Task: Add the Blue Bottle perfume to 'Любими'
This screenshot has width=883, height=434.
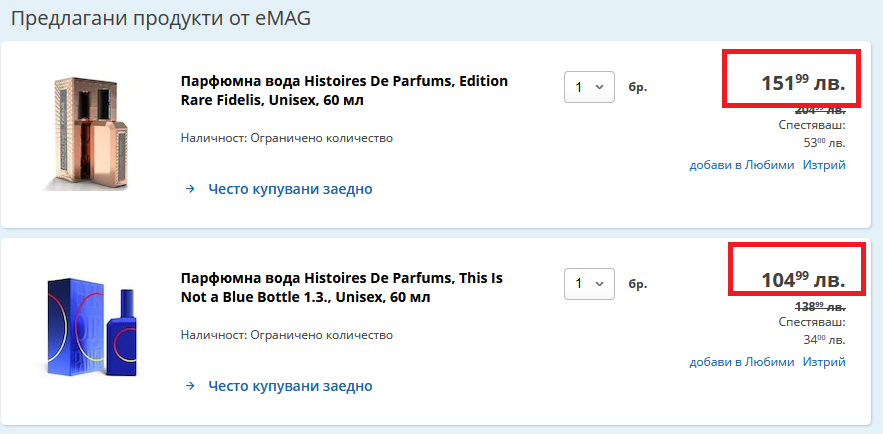Action: [741, 362]
